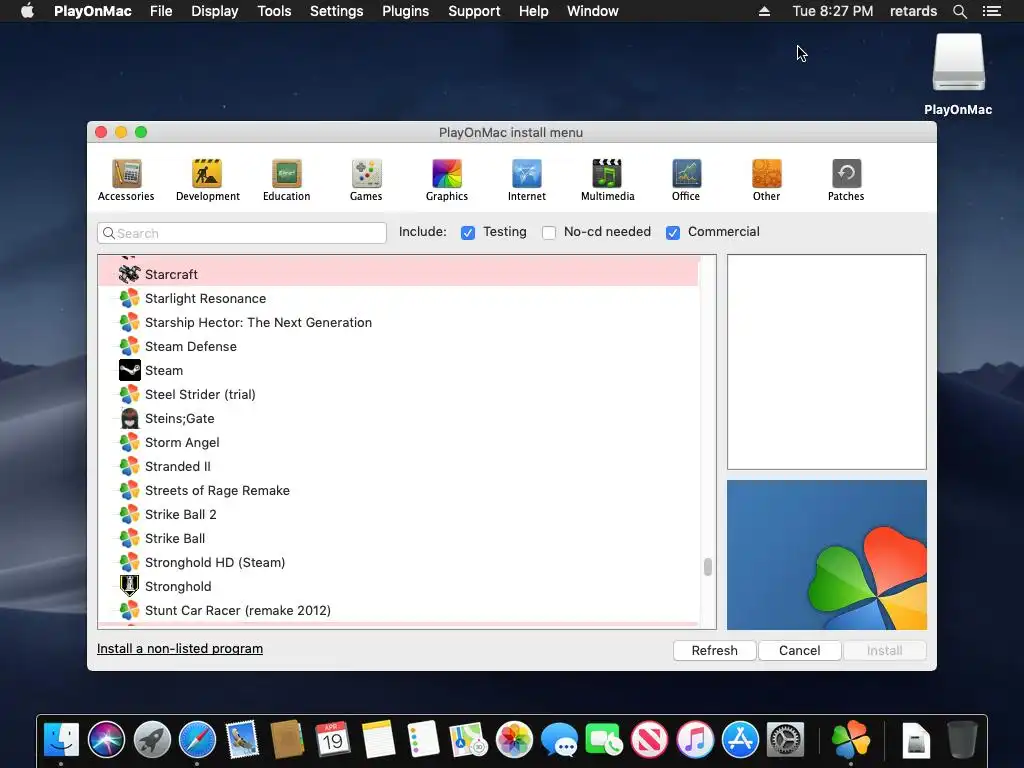Open the Education category
The height and width of the screenshot is (768, 1024).
(x=287, y=180)
